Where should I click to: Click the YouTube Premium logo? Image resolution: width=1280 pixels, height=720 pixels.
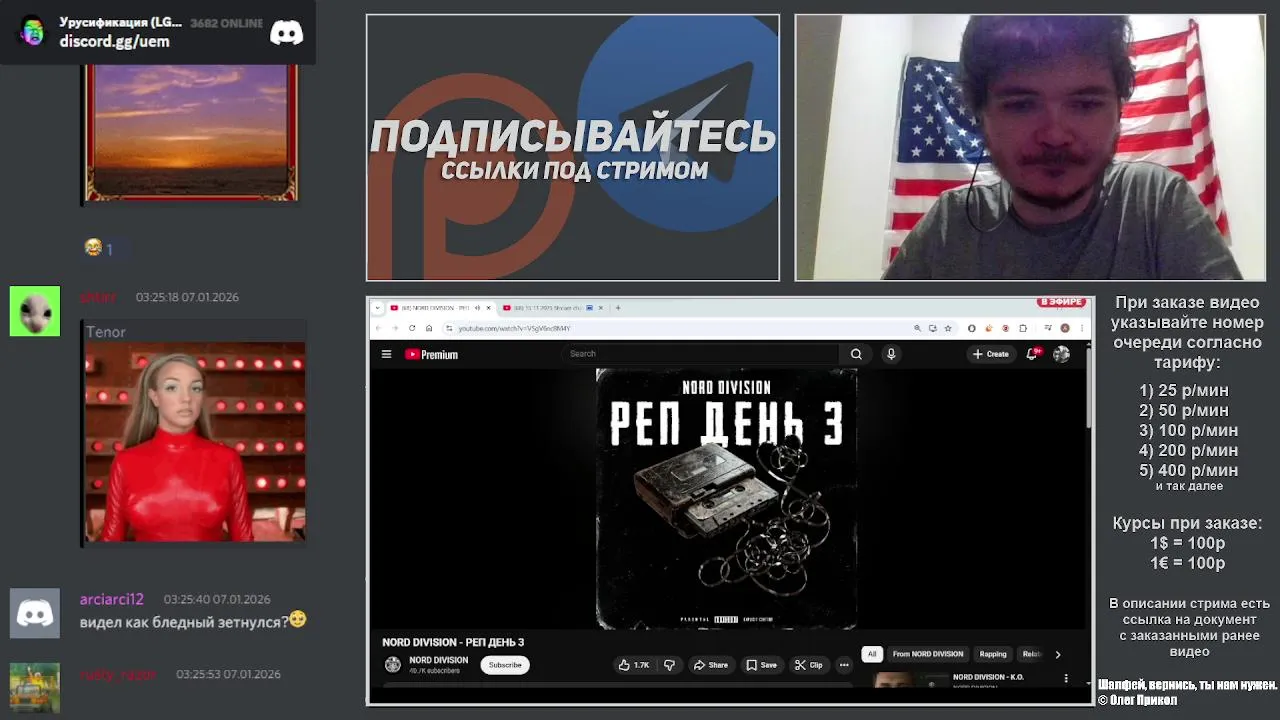pos(431,354)
